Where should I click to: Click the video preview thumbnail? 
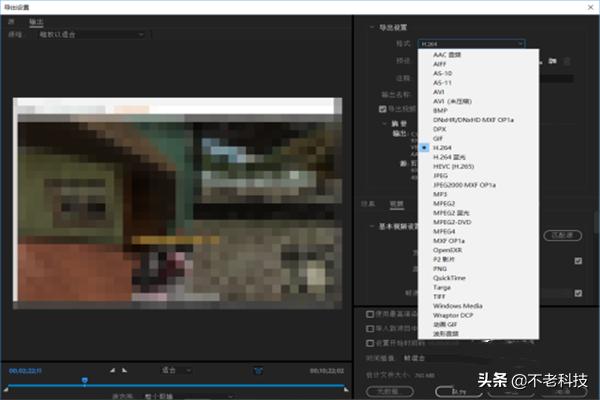pyautogui.click(x=178, y=203)
